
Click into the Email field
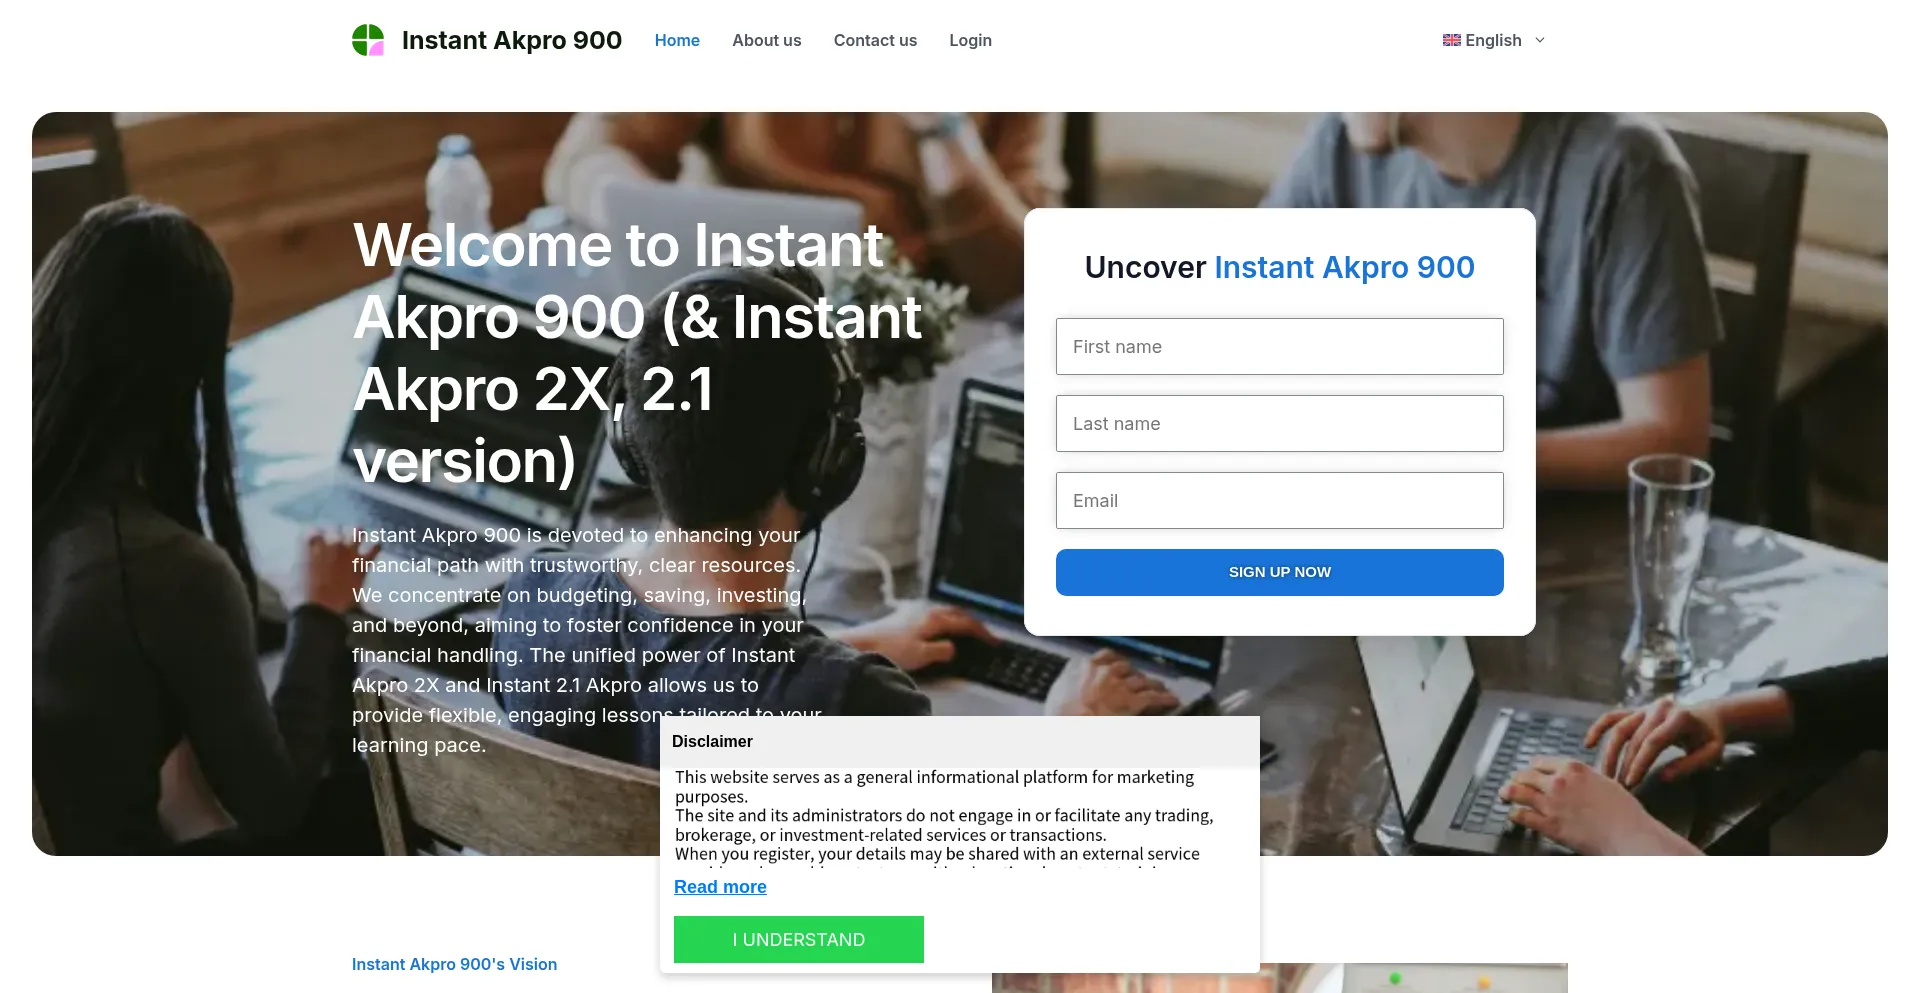tap(1280, 501)
